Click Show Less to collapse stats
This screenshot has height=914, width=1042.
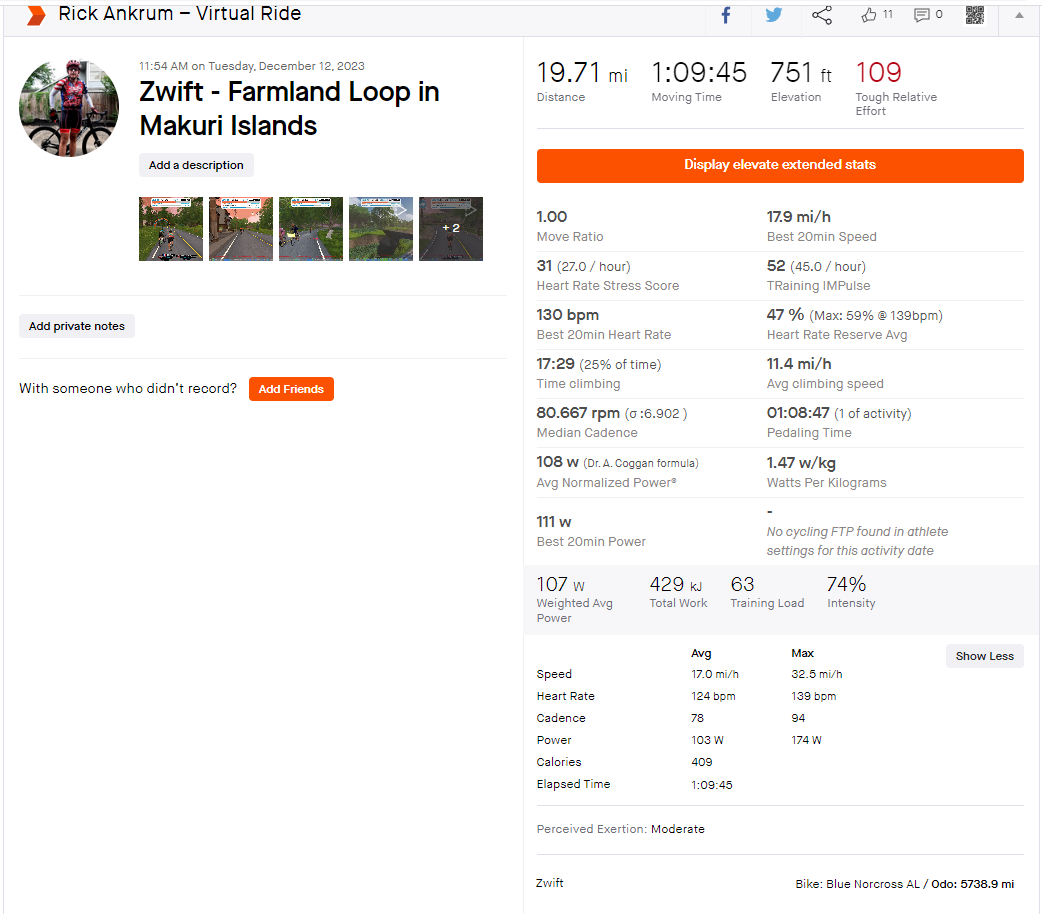tap(984, 656)
